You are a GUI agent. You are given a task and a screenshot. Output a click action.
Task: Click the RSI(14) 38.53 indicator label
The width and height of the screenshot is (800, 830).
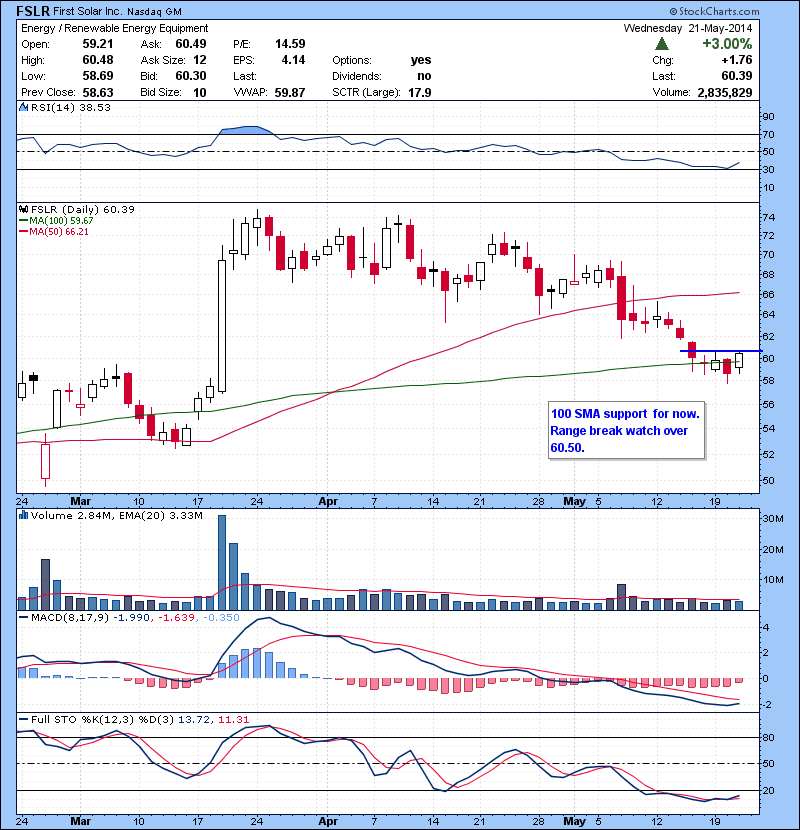pyautogui.click(x=70, y=107)
